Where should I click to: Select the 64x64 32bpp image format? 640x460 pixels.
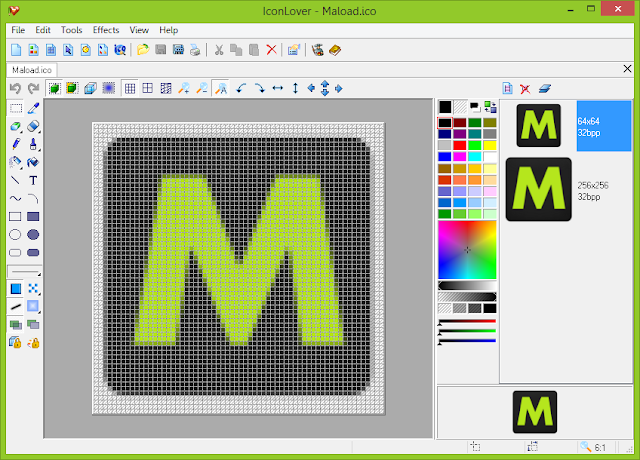coord(567,126)
